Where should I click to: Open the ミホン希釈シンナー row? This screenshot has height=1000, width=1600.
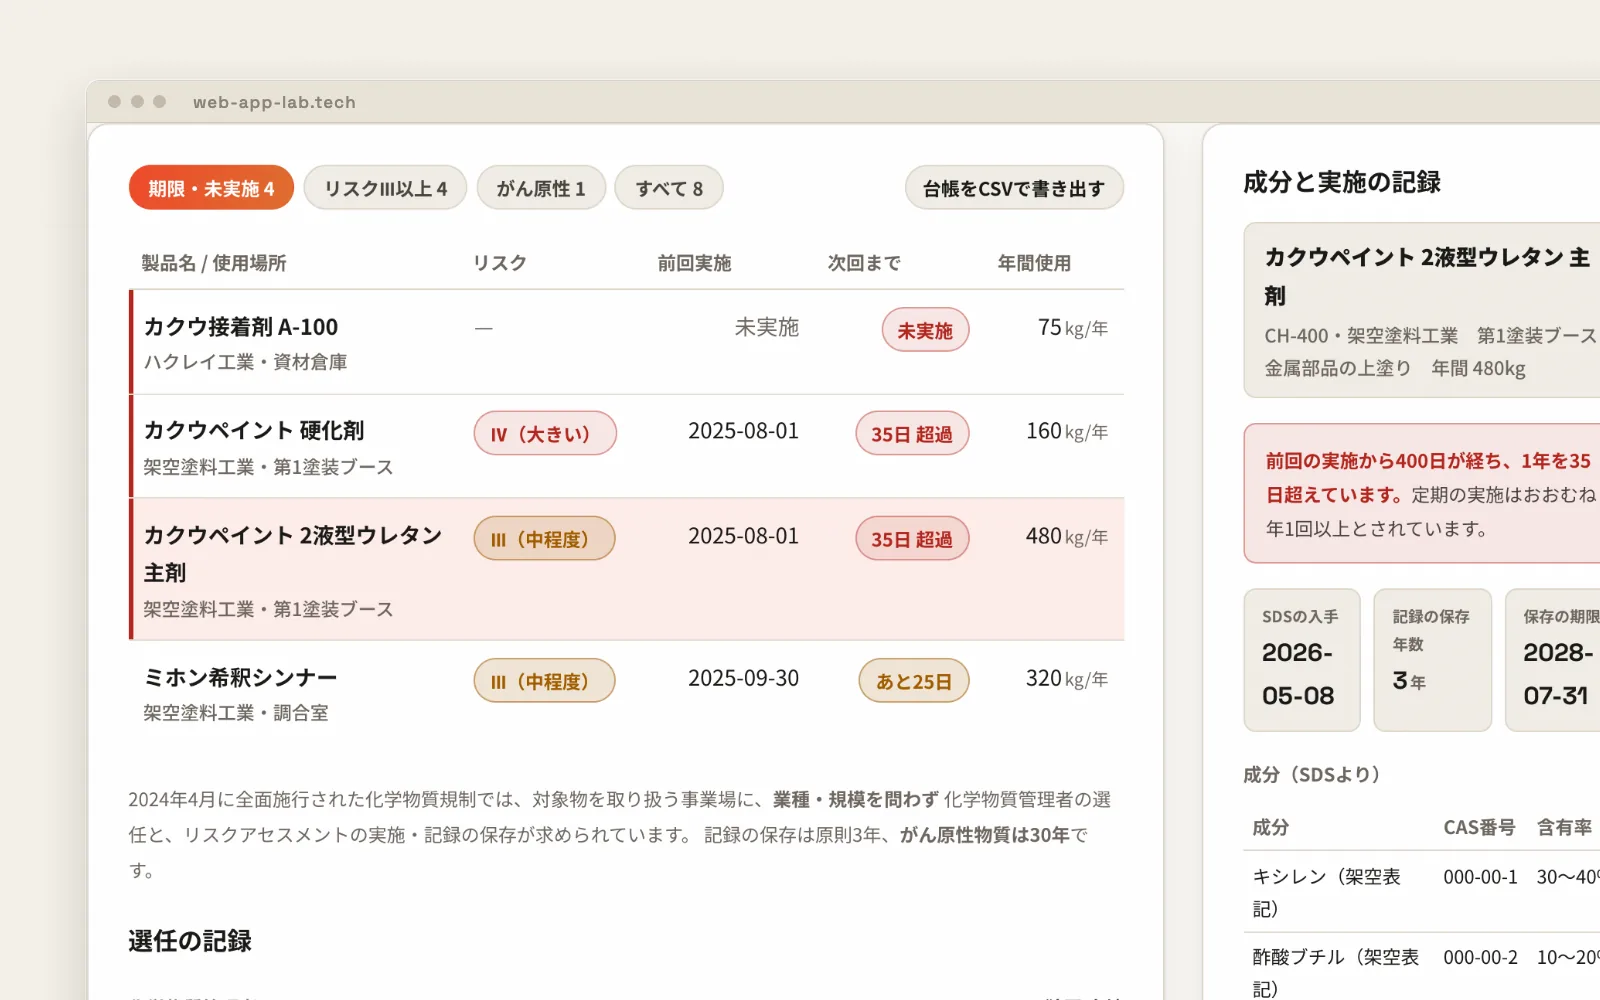[x=627, y=693]
